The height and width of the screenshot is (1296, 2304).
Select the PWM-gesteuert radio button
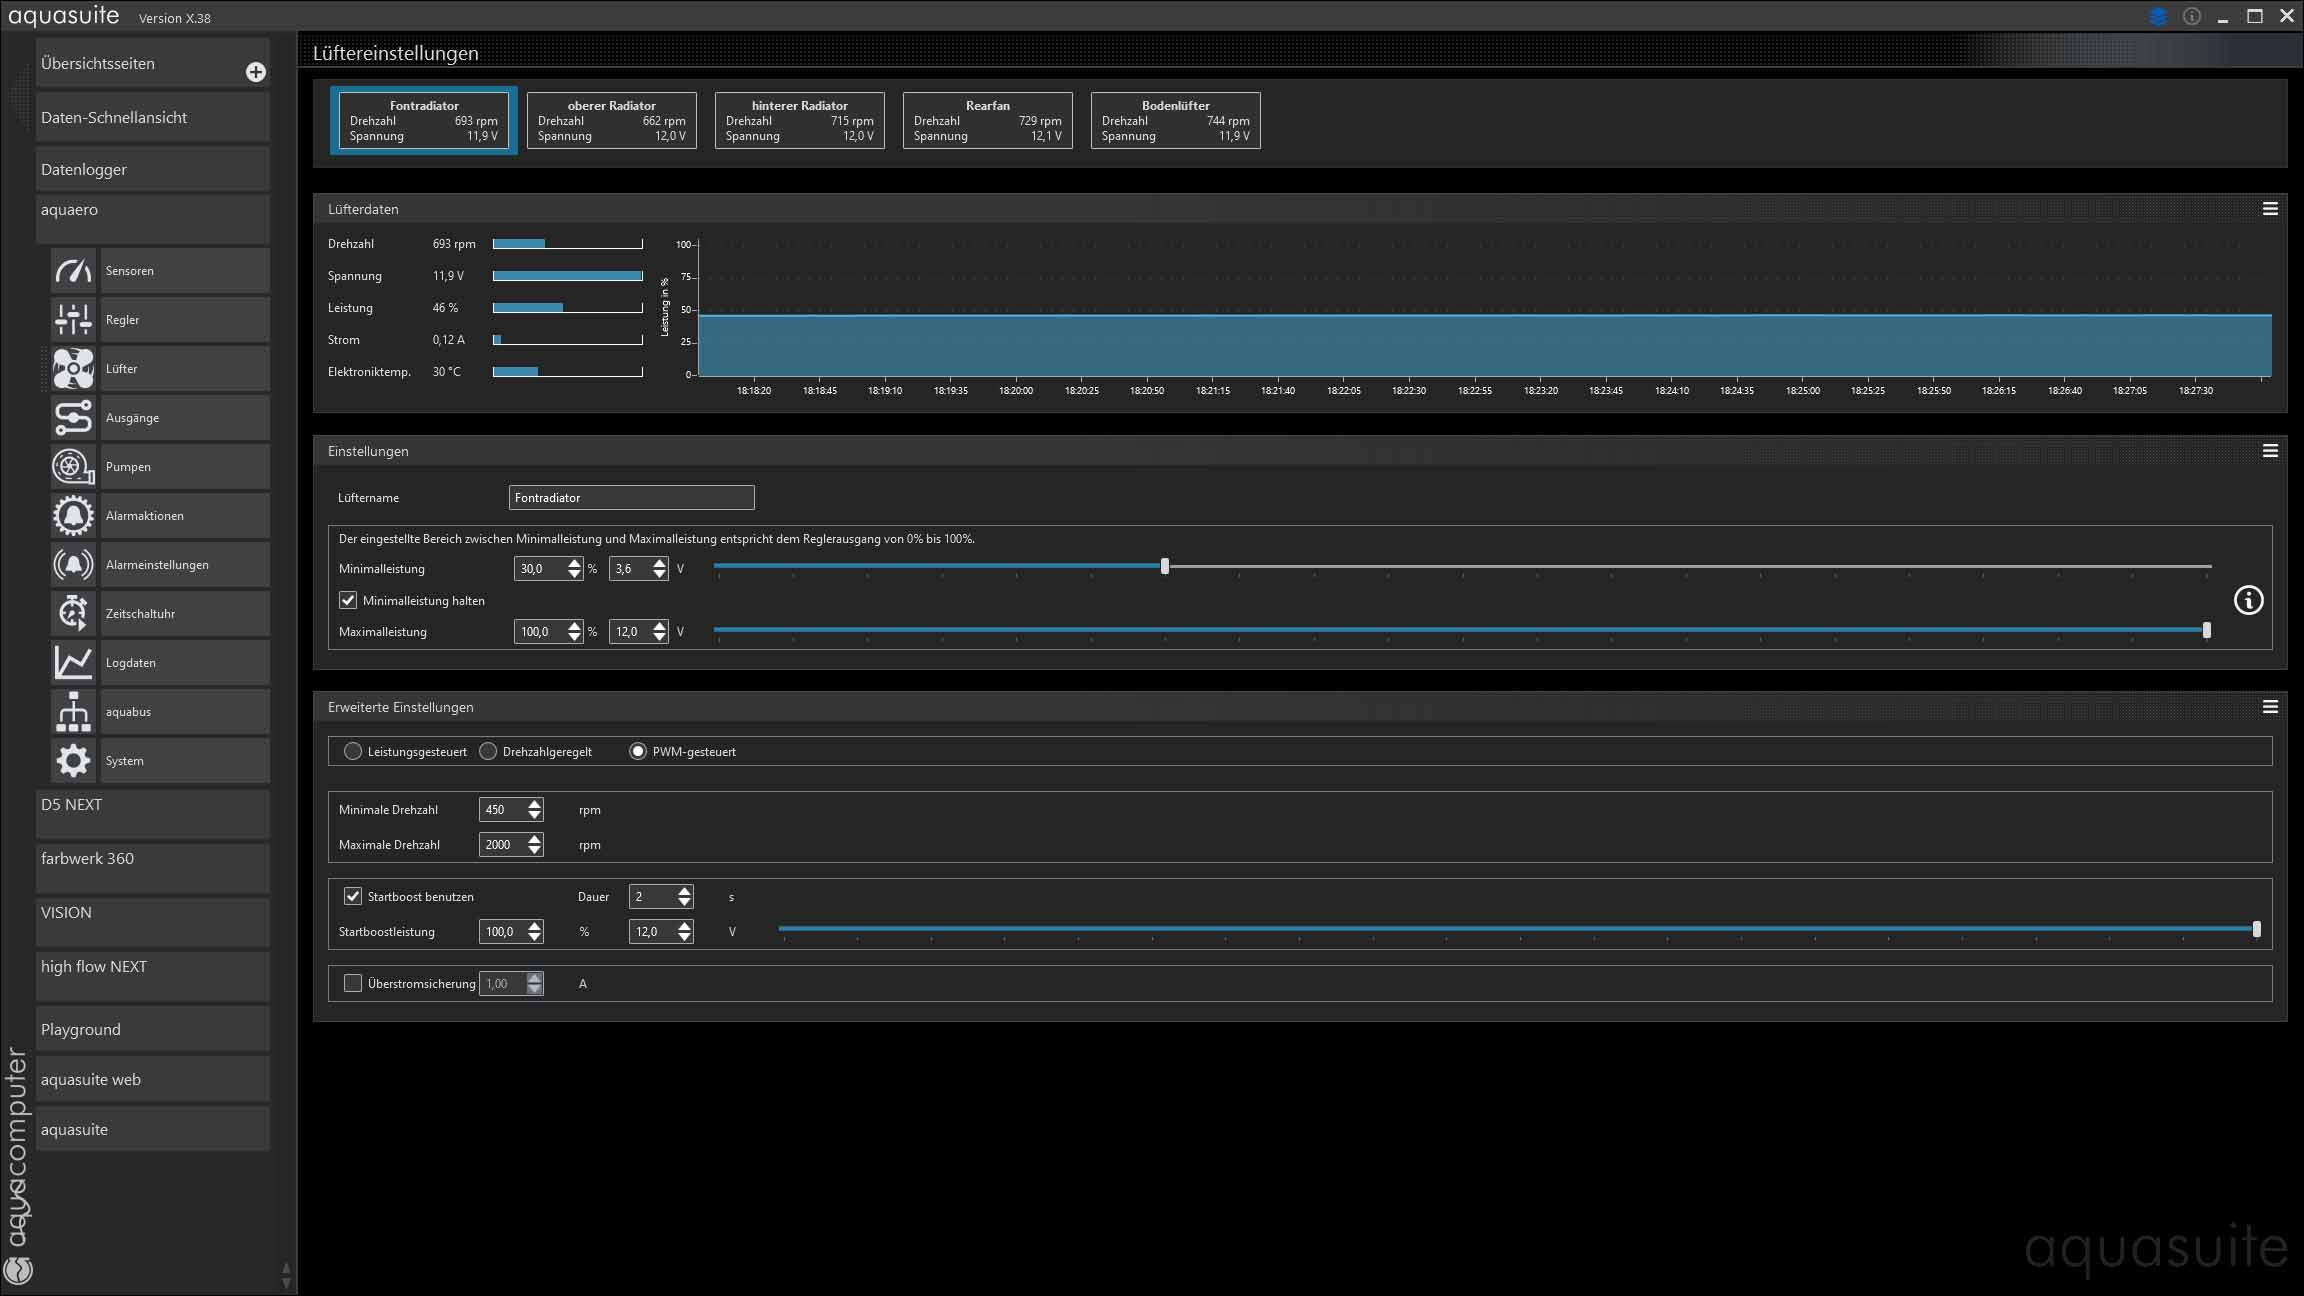coord(638,751)
